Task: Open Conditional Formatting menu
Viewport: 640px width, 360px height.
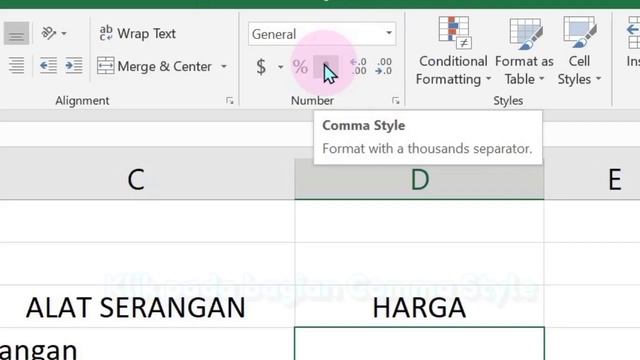Action: 453,51
